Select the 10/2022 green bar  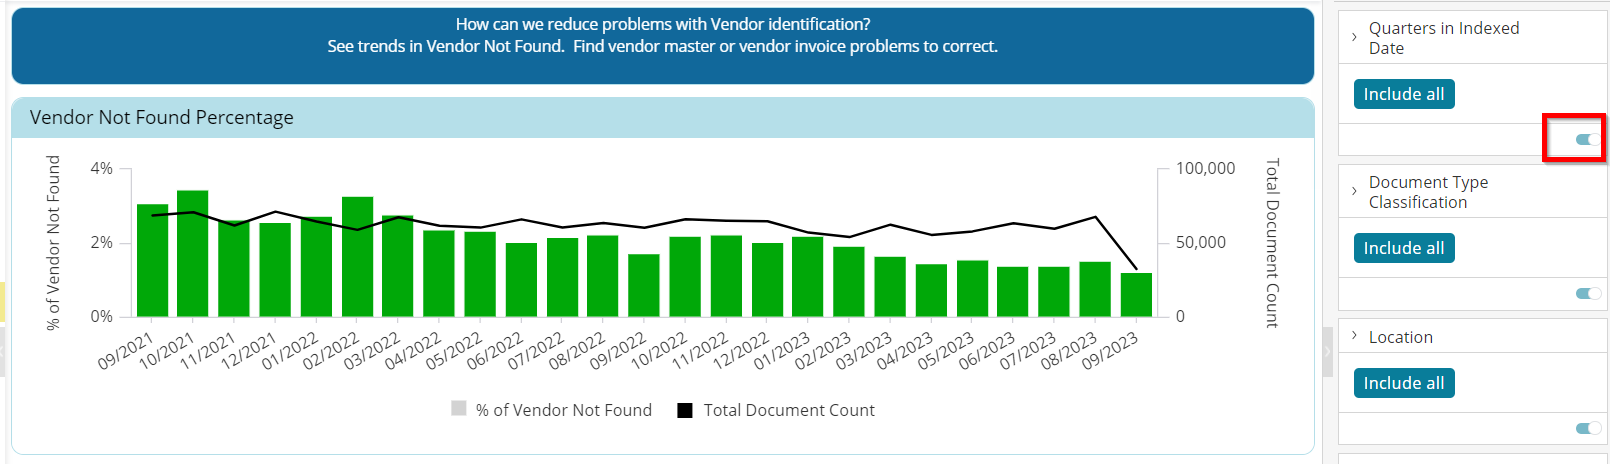pyautogui.click(x=685, y=277)
